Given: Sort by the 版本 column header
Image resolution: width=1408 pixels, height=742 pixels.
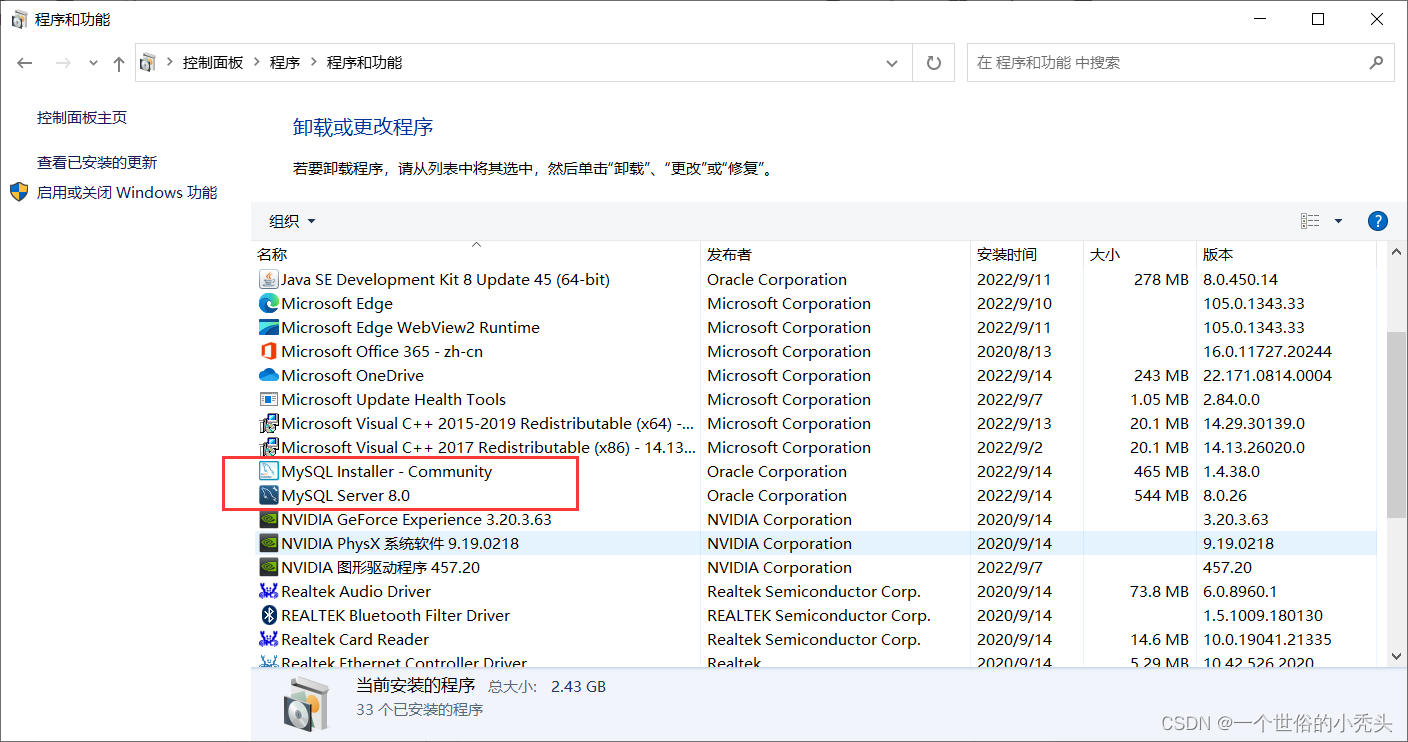Looking at the screenshot, I should click(x=1287, y=254).
